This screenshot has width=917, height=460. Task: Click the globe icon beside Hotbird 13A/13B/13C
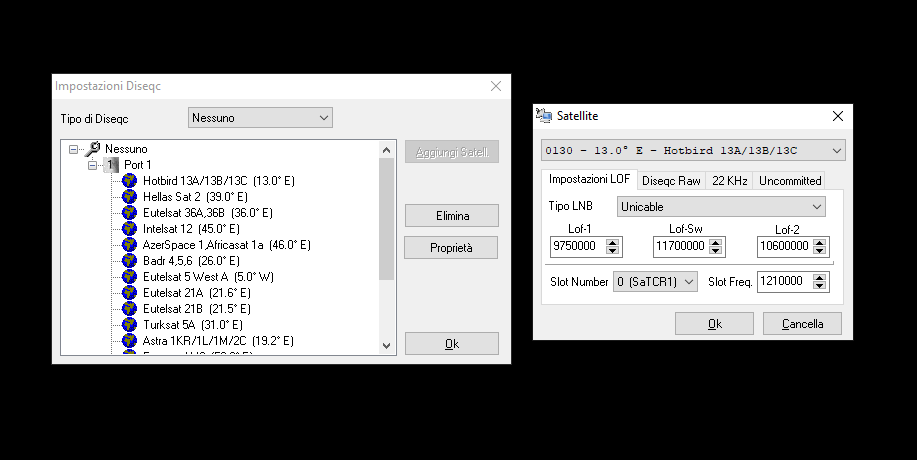coord(129,181)
